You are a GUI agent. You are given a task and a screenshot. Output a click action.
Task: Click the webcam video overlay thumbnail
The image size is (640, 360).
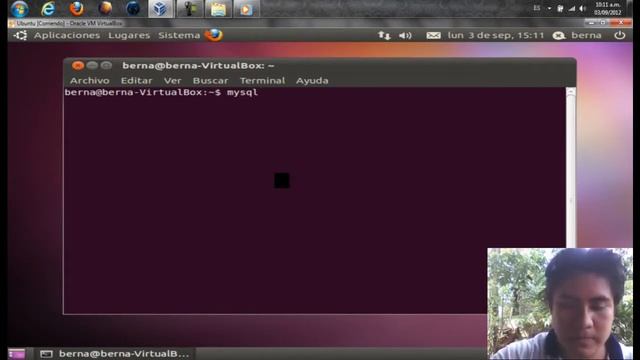point(560,304)
